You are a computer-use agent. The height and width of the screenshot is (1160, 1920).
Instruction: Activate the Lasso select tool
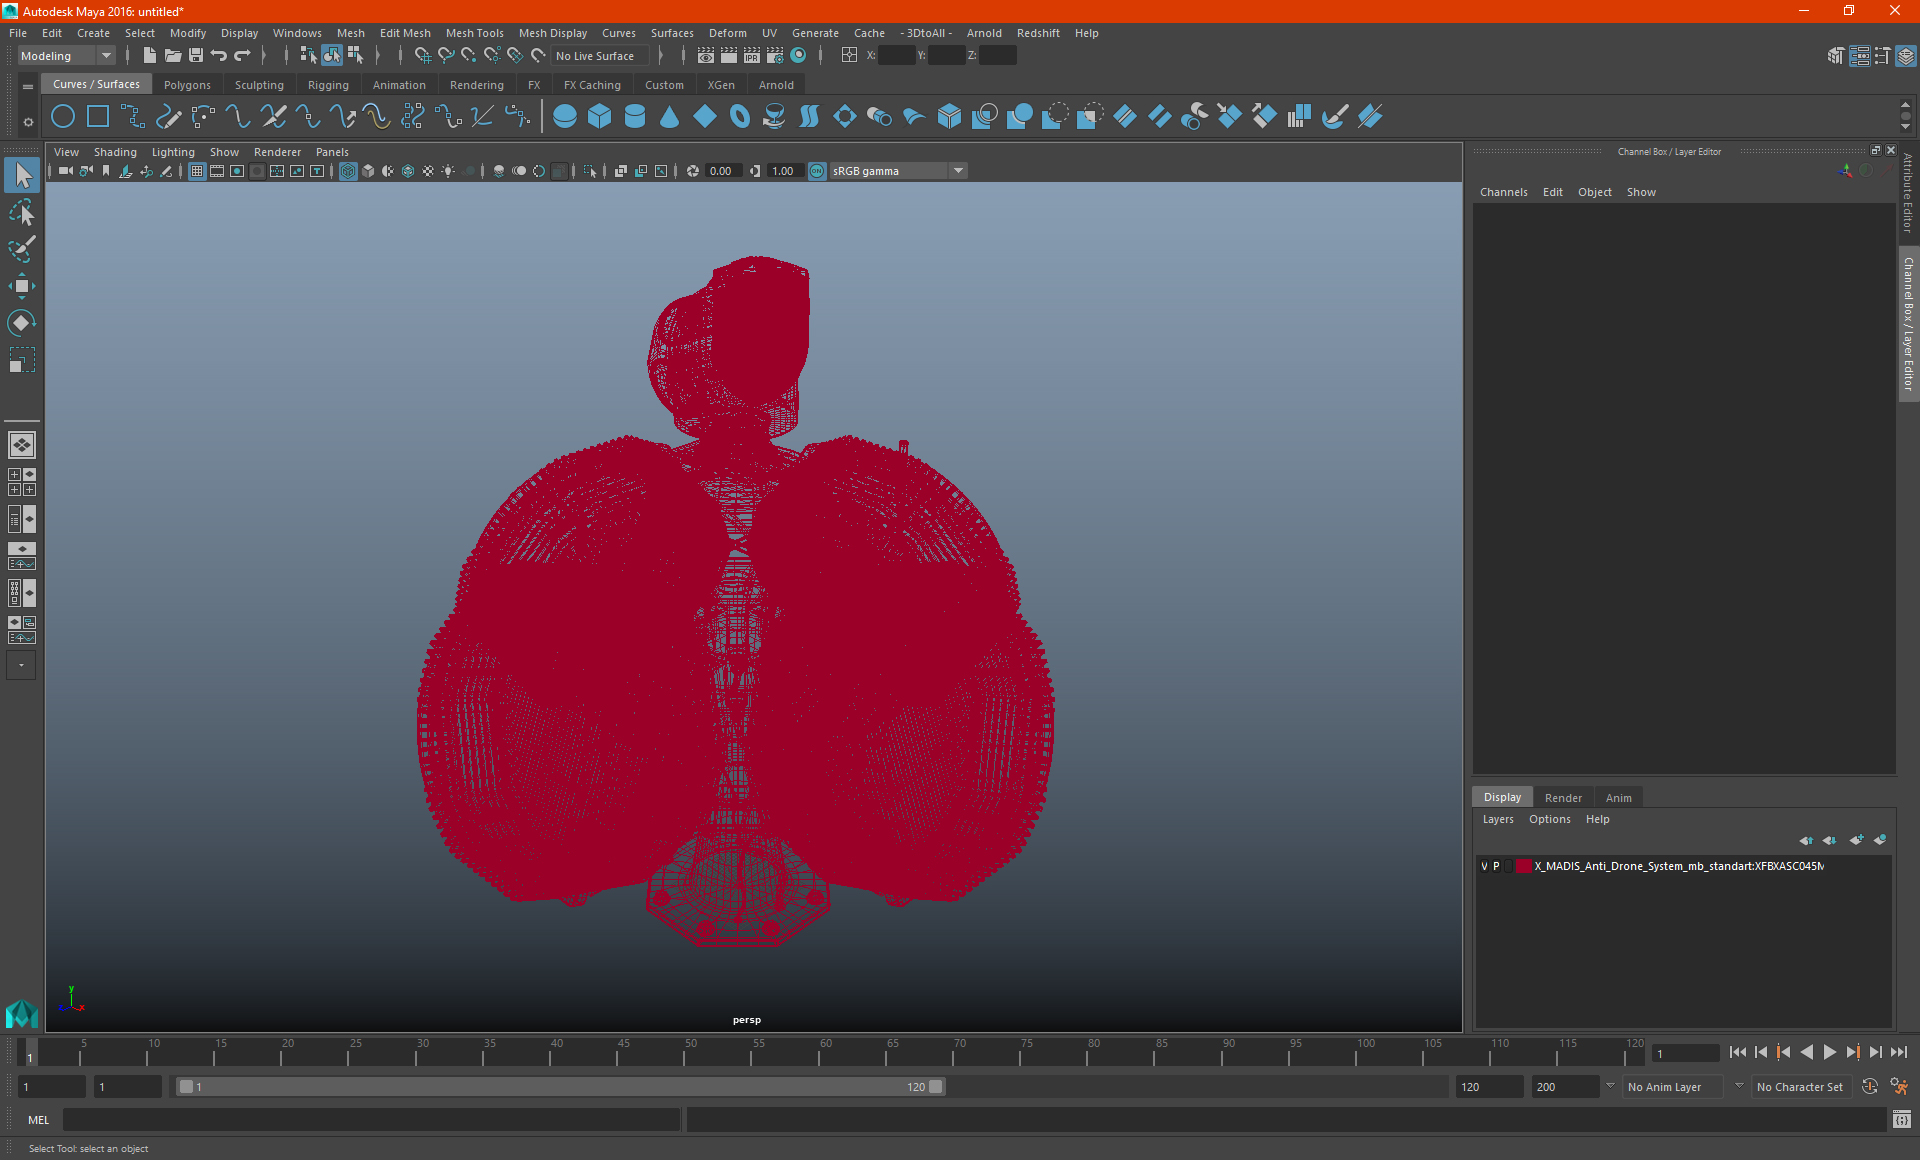[21, 212]
